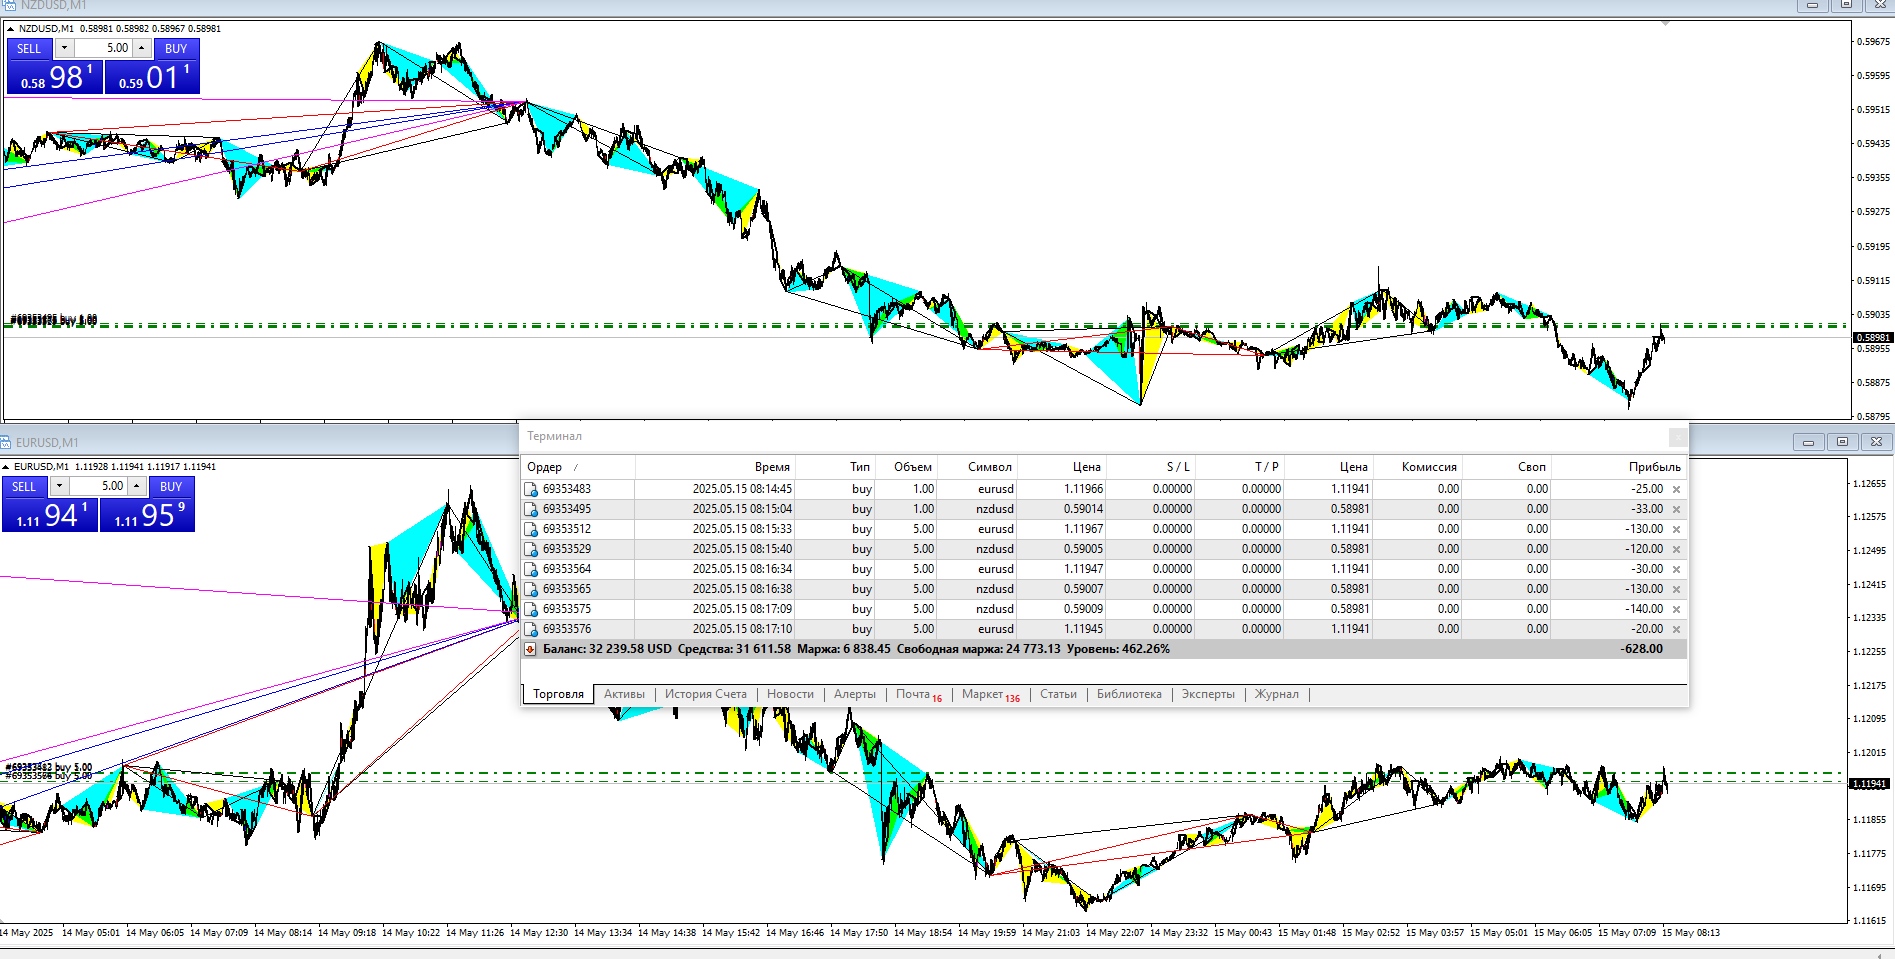Viewport: 1895px width, 959px height.
Task: Open the Активы tab
Action: coord(624,694)
